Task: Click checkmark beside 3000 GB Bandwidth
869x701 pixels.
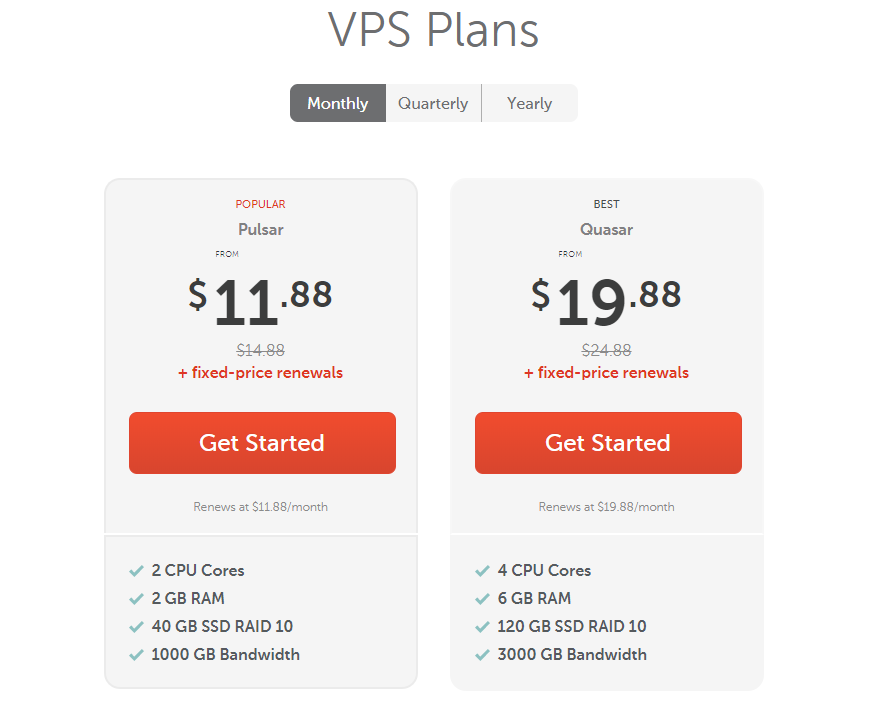Action: 482,655
